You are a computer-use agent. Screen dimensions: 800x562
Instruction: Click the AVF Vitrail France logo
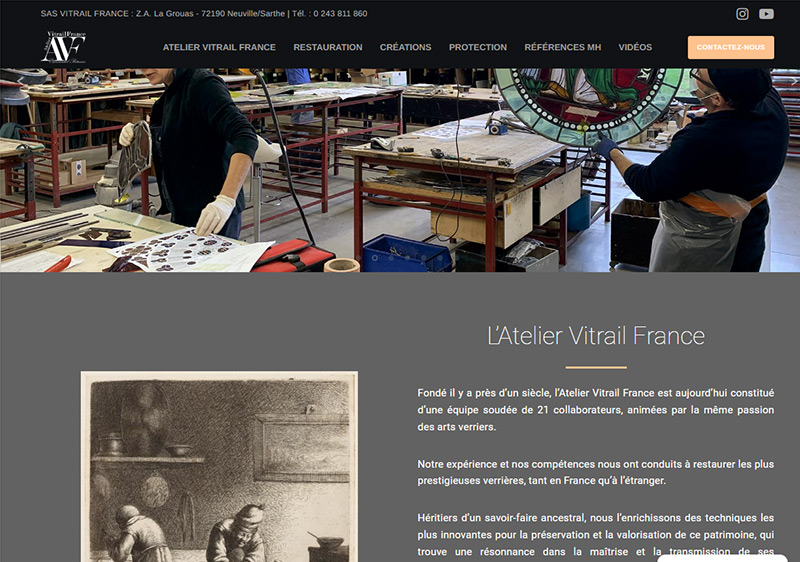(x=63, y=47)
